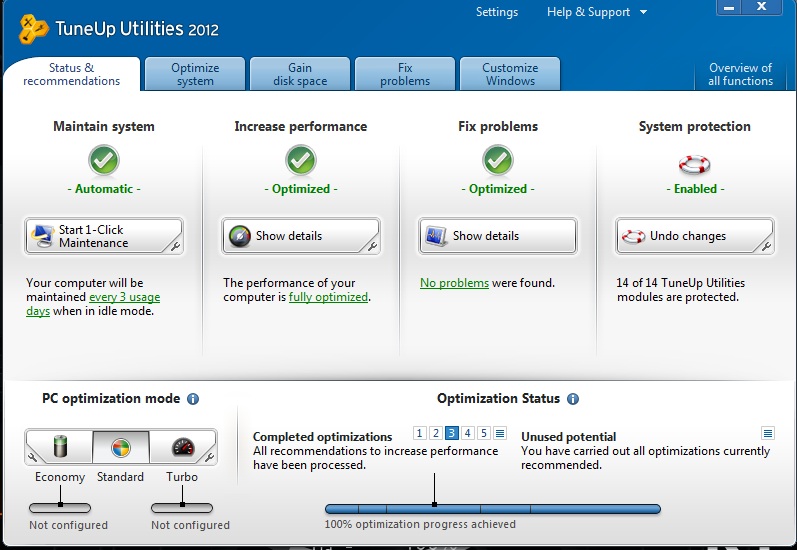Minimize the TuneUp Utilities window
Screen dimensions: 797x550
pyautogui.click(x=729, y=8)
